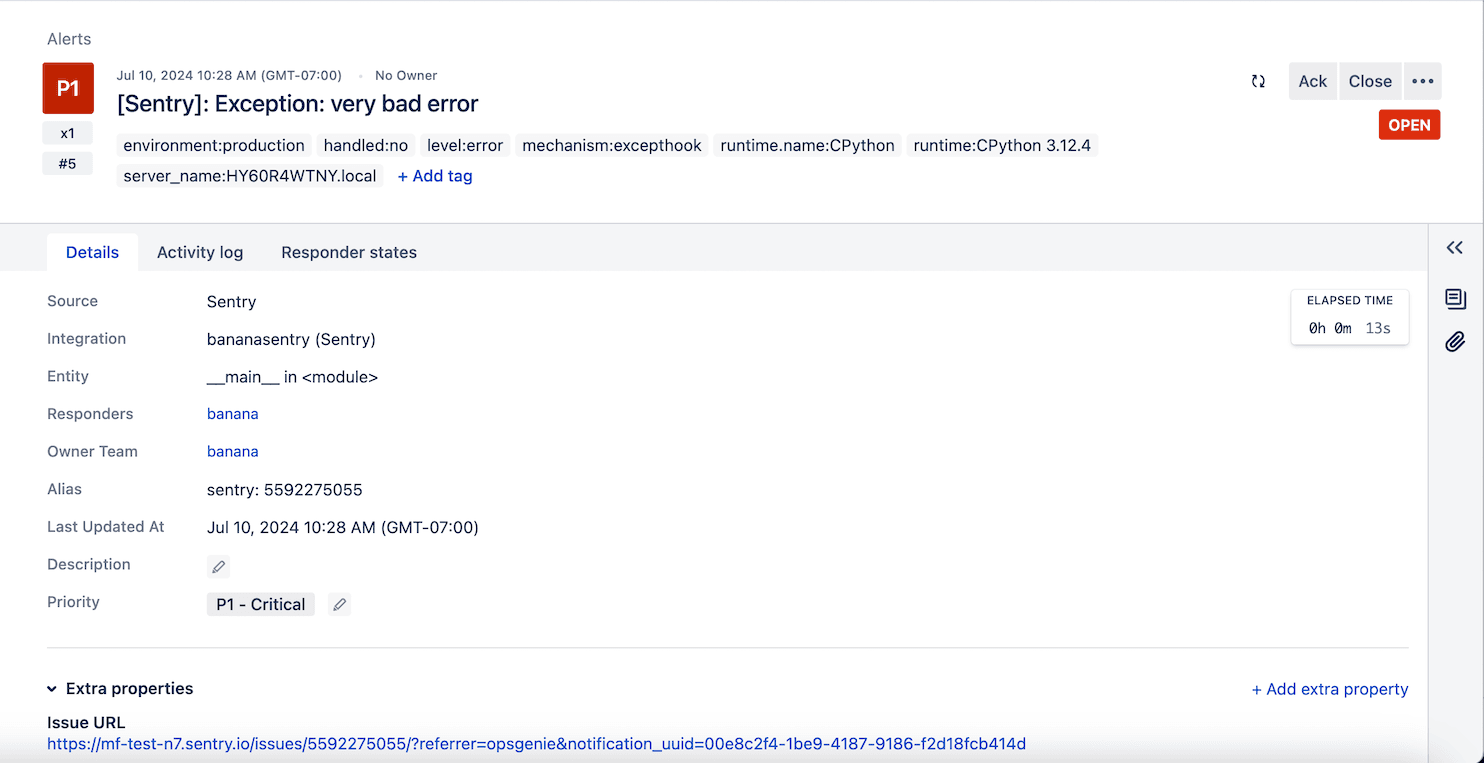Close the alert using Close button
1484x763 pixels.
(x=1370, y=81)
